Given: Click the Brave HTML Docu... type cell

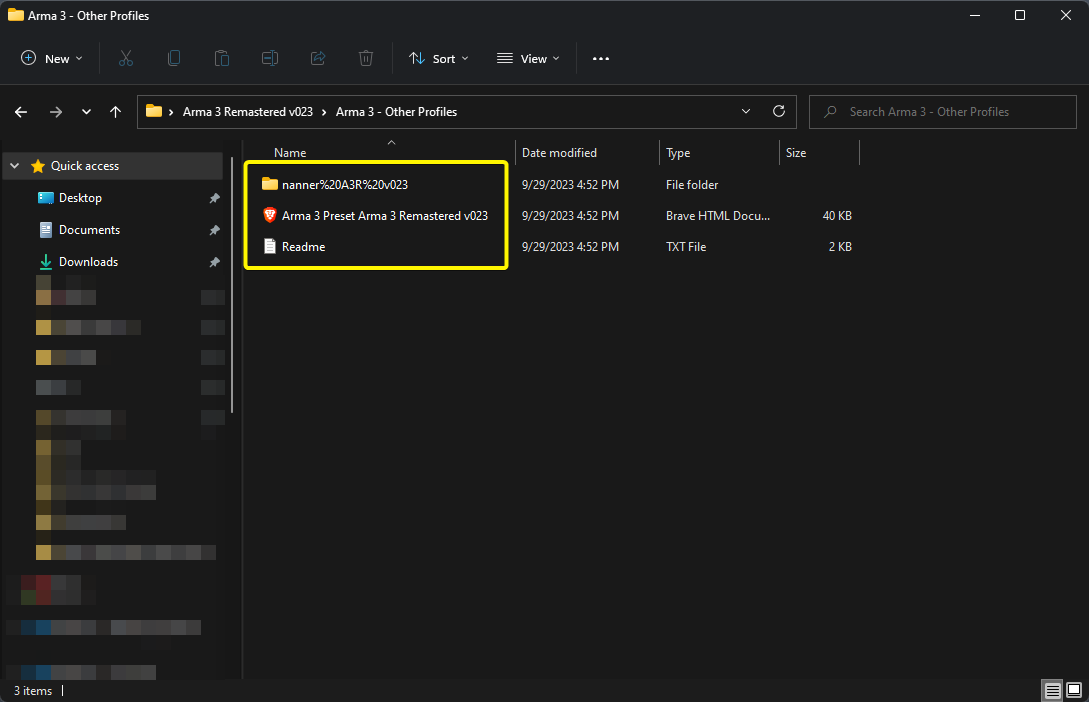Looking at the screenshot, I should click(717, 216).
